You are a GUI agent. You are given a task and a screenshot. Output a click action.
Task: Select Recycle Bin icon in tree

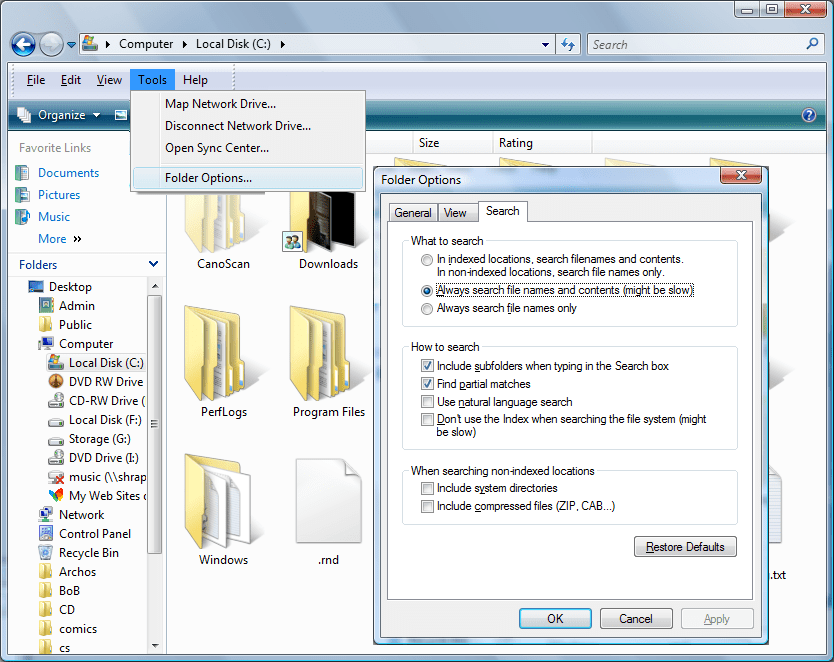[46, 552]
